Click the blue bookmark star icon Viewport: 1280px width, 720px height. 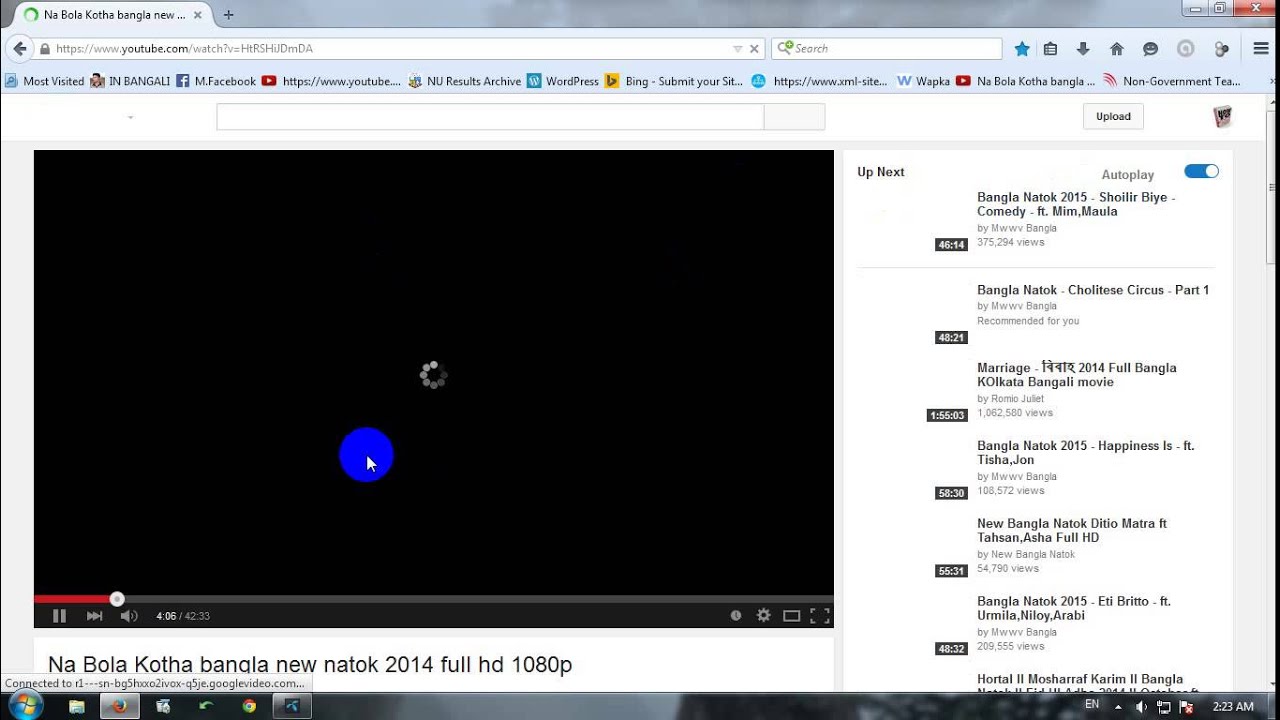click(1021, 48)
